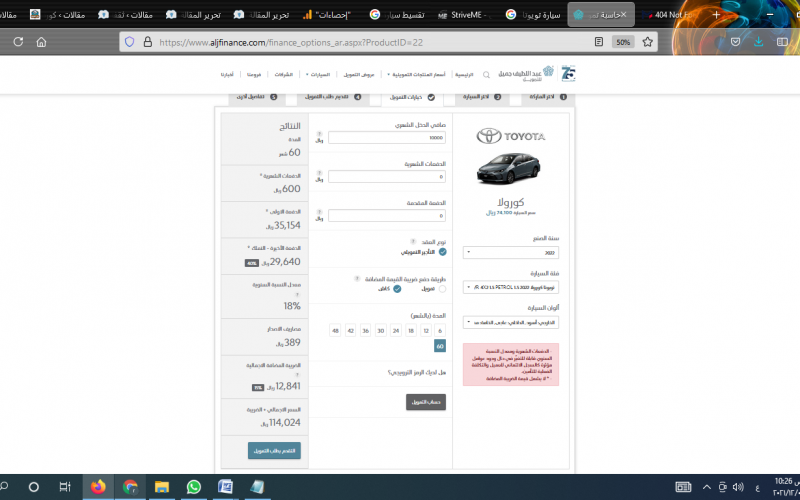Screen dimensions: 800x500
Task: Choose 12 months duration
Action: (x=426, y=331)
